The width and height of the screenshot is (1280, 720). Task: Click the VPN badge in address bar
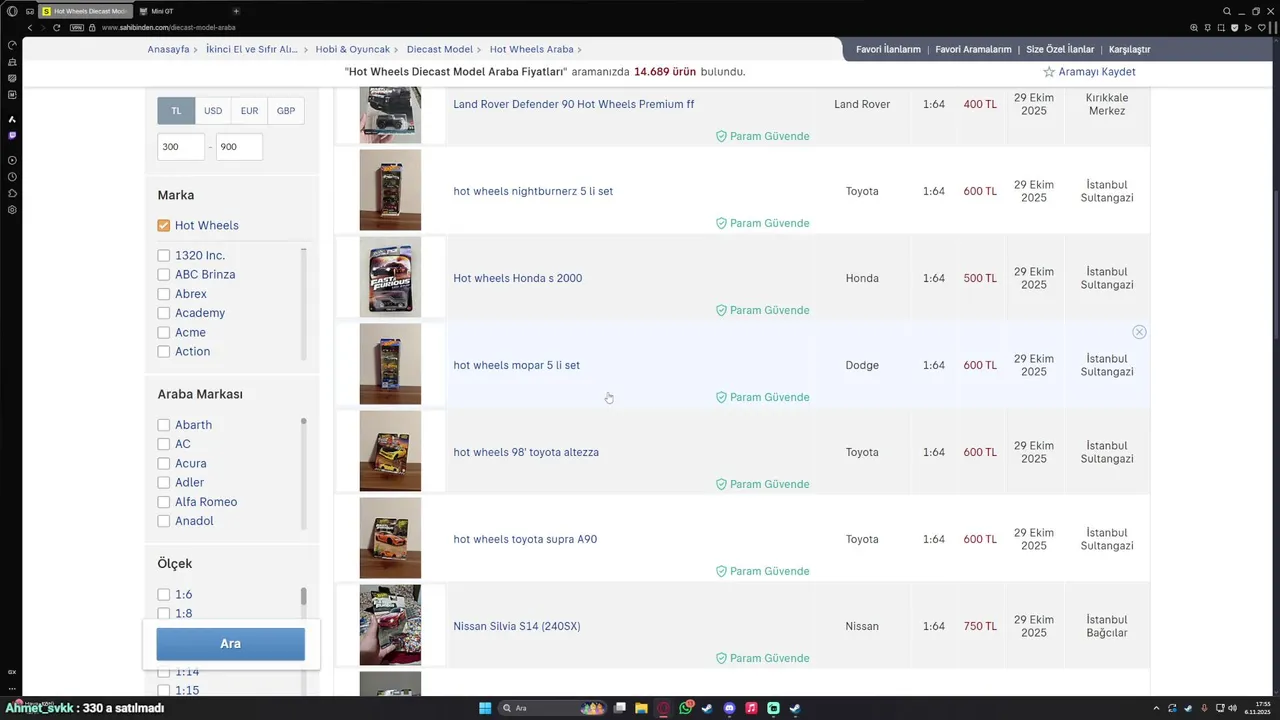pyautogui.click(x=76, y=27)
